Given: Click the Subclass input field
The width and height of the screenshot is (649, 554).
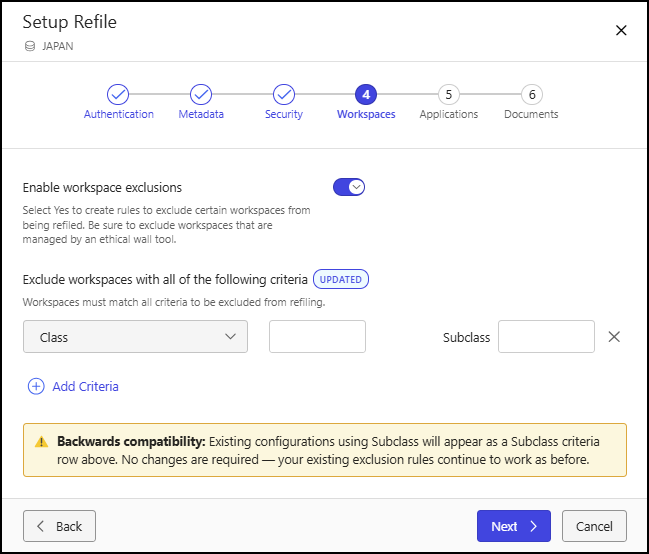Looking at the screenshot, I should [x=546, y=337].
